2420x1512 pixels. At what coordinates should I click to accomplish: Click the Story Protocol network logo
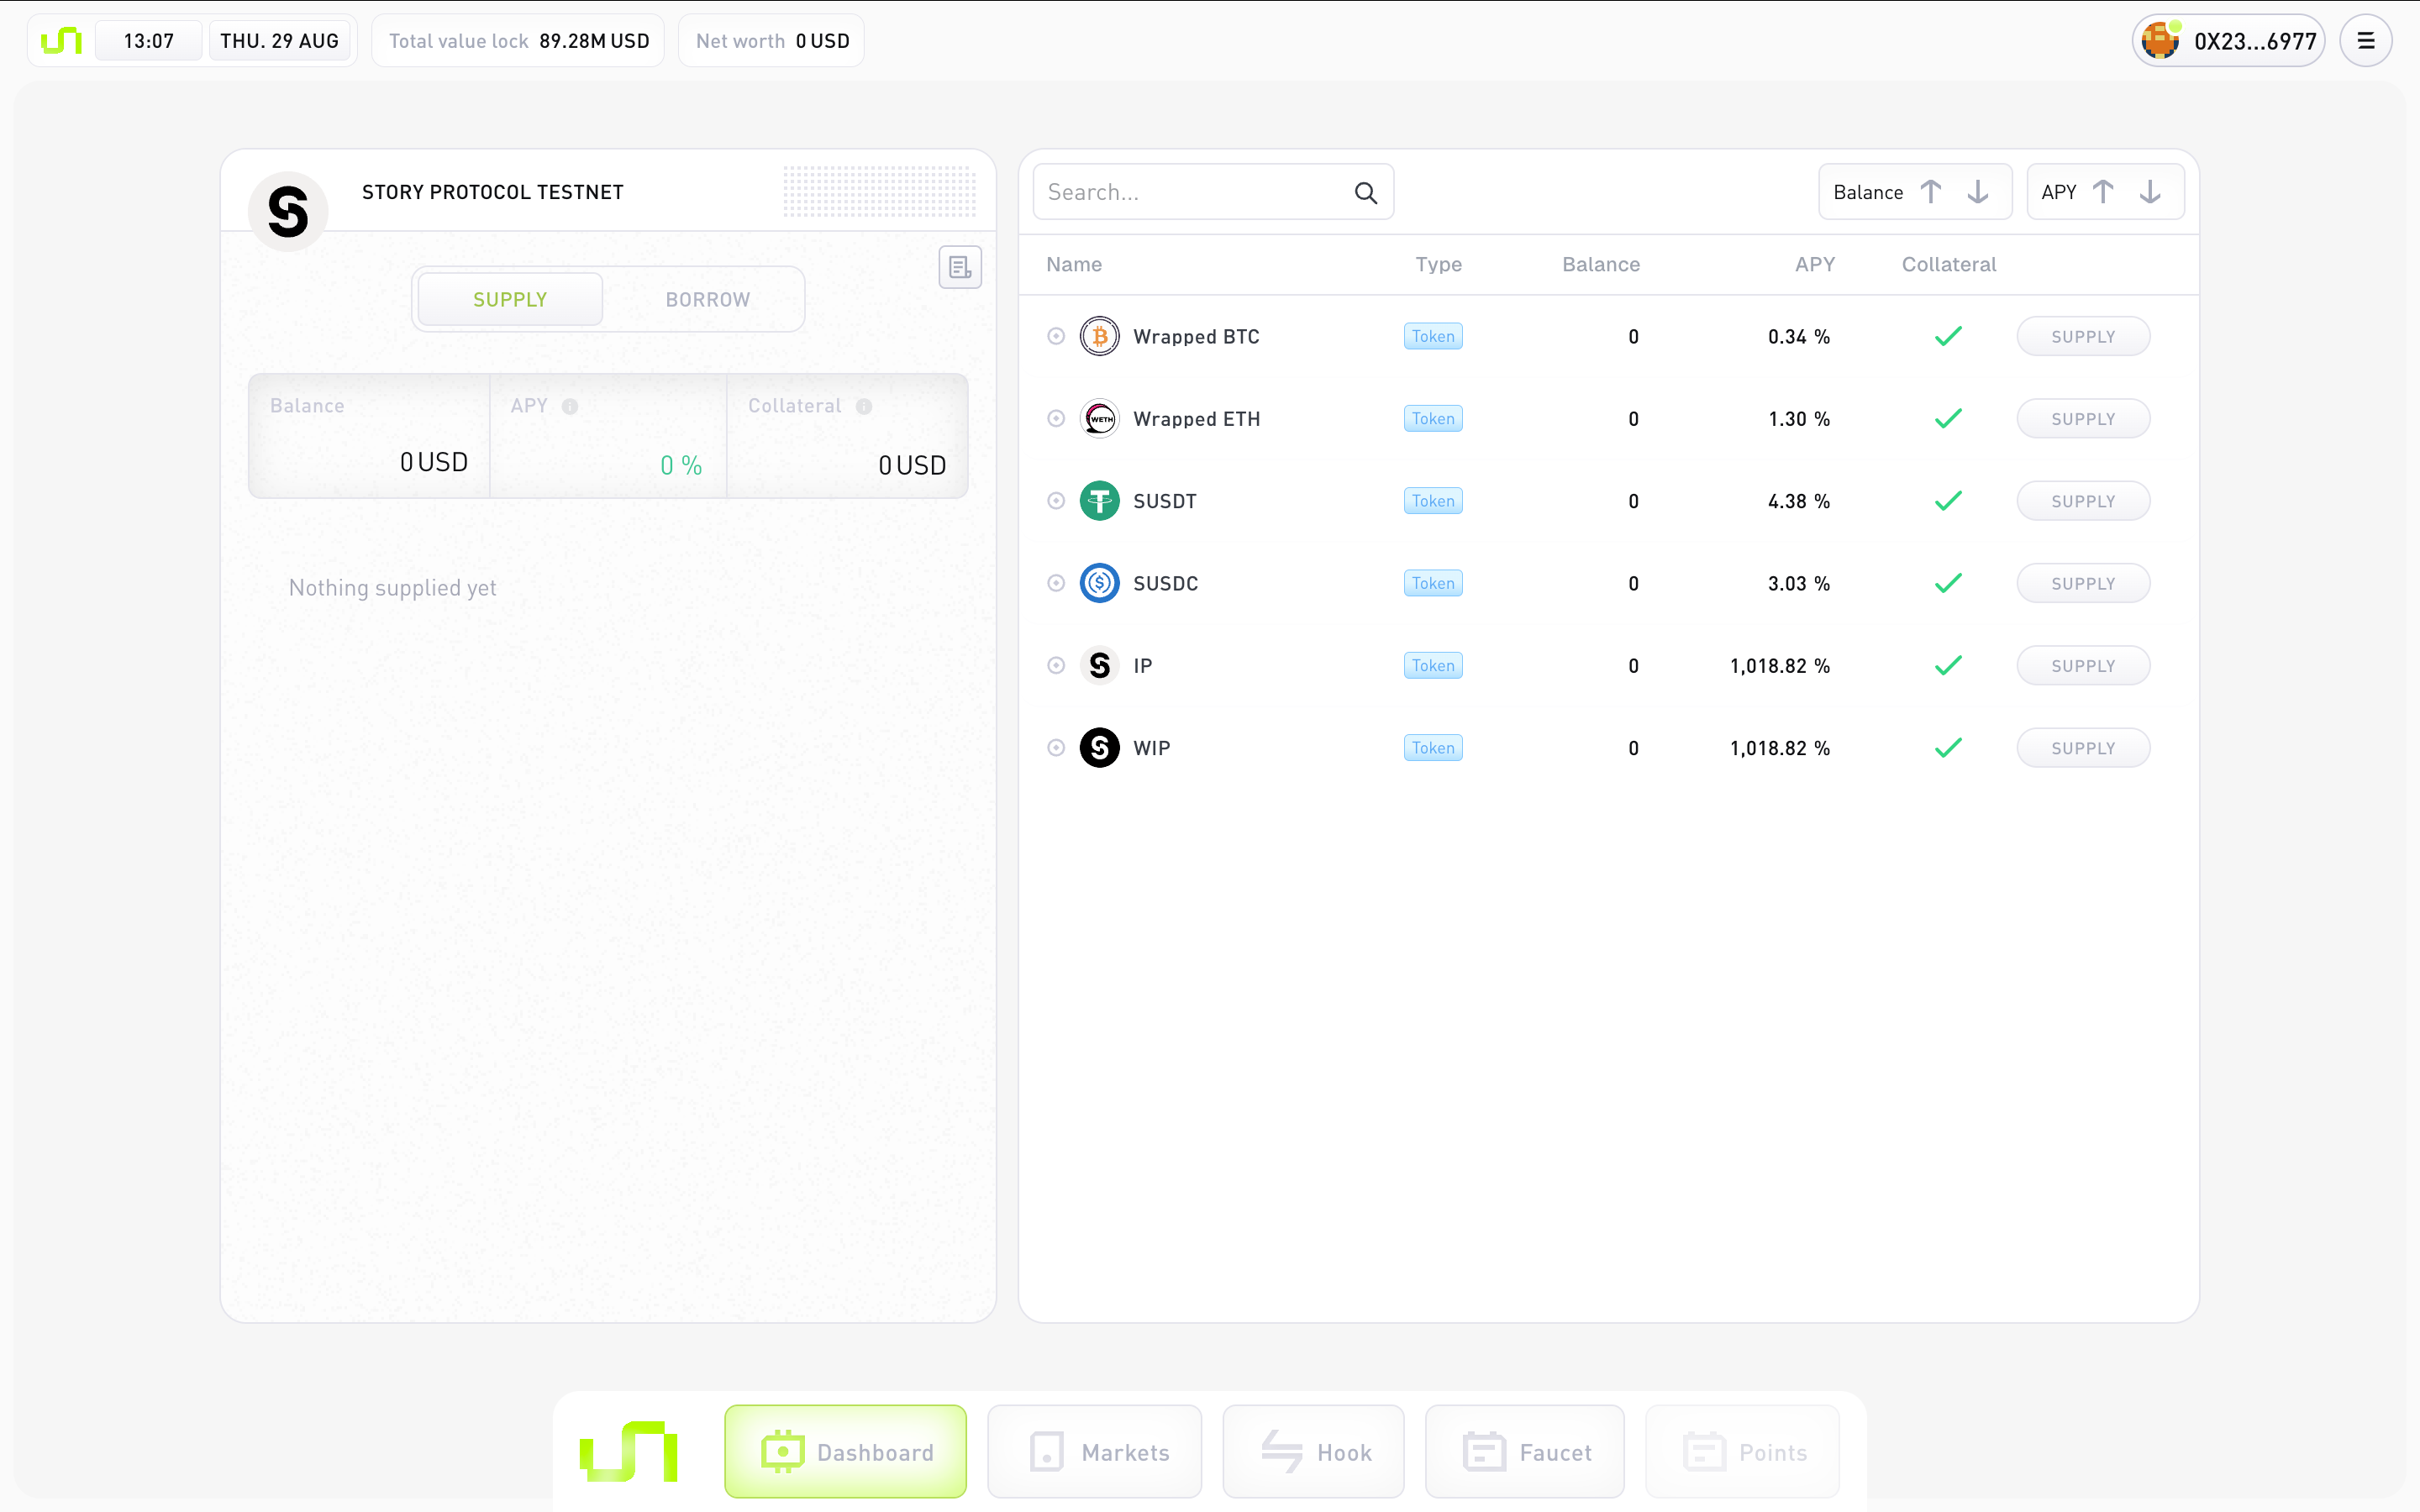(x=288, y=211)
